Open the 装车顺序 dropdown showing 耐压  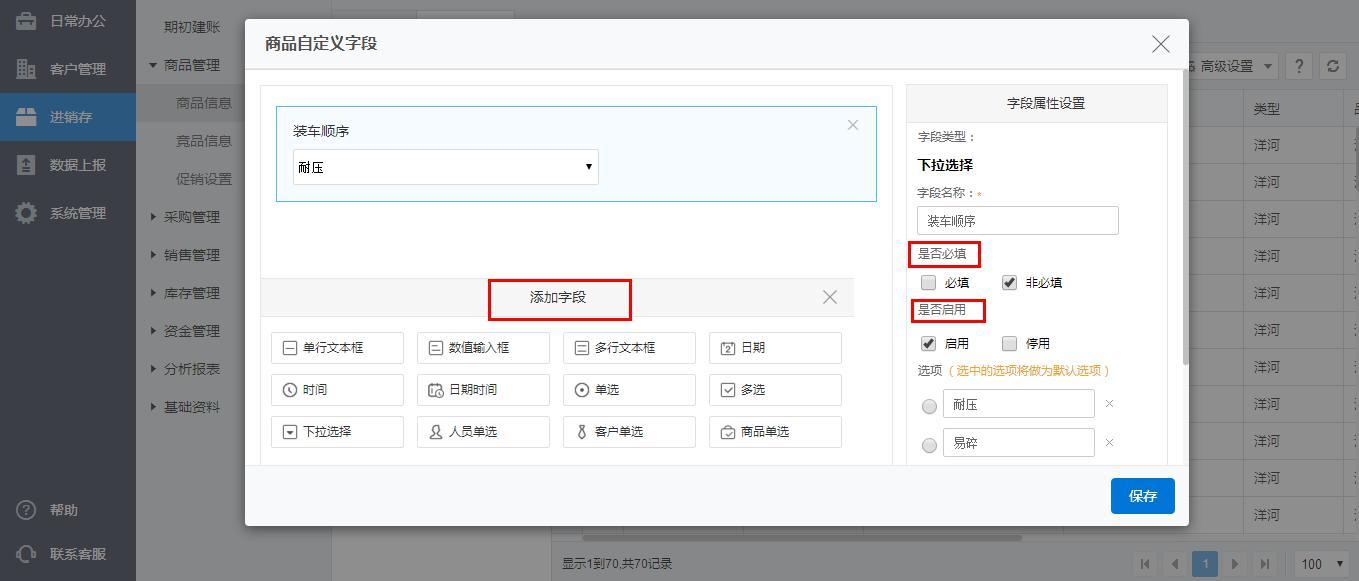[445, 167]
